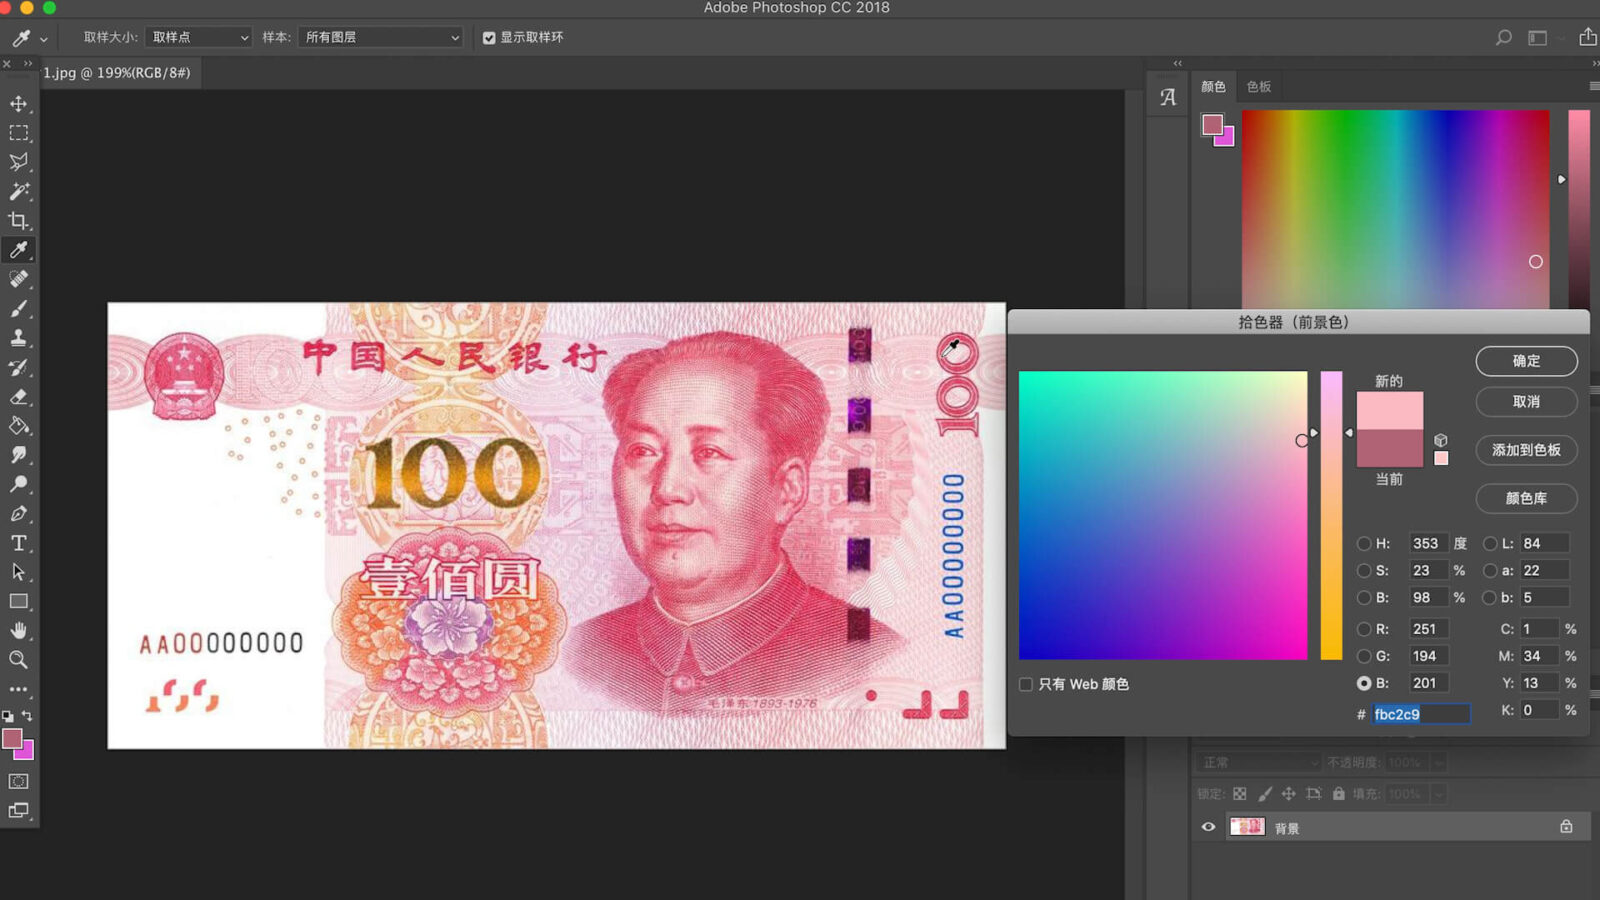Click 取消 in color picker
The width and height of the screenshot is (1600, 900).
pyautogui.click(x=1526, y=402)
